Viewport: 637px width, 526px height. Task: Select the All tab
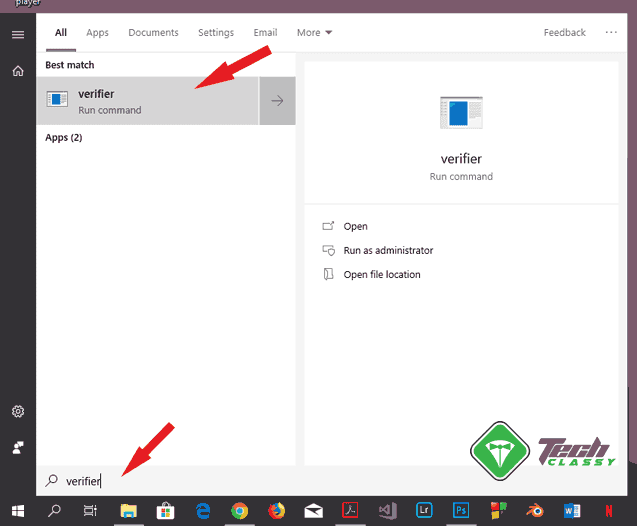[x=61, y=32]
